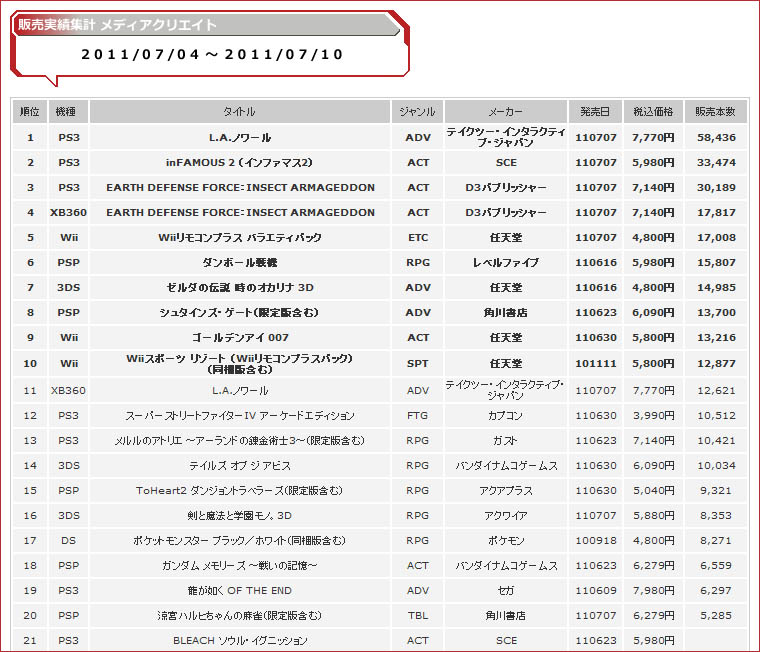The image size is (760, 652).
Task: Click genre ETC in rank 5 row
Action: (x=417, y=238)
